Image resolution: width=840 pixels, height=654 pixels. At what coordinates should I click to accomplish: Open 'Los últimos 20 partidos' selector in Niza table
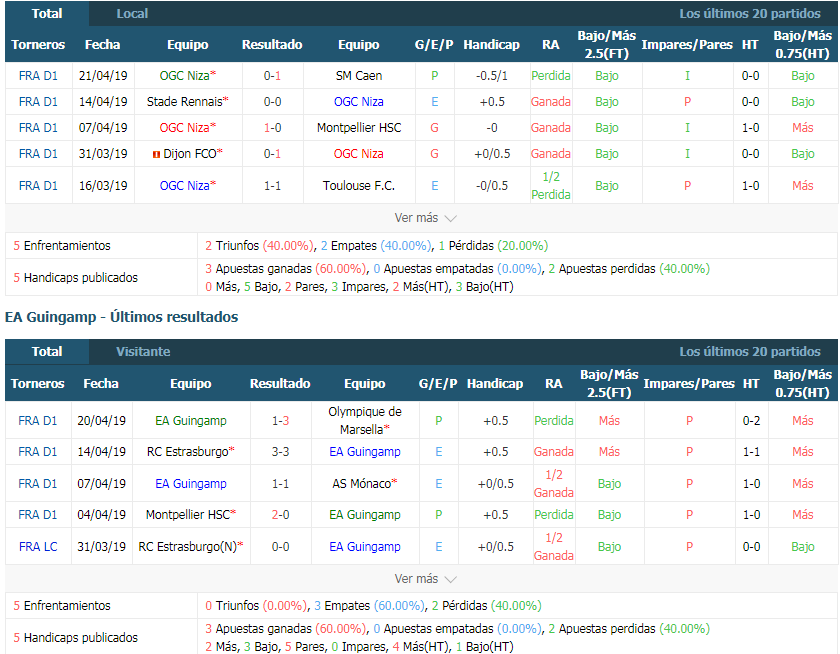pos(749,13)
